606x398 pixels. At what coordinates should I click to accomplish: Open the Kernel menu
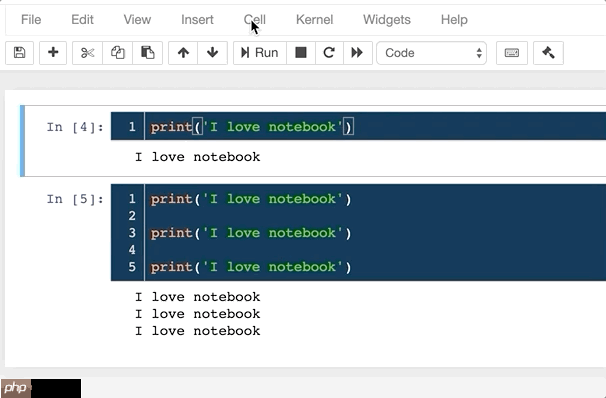(x=315, y=19)
